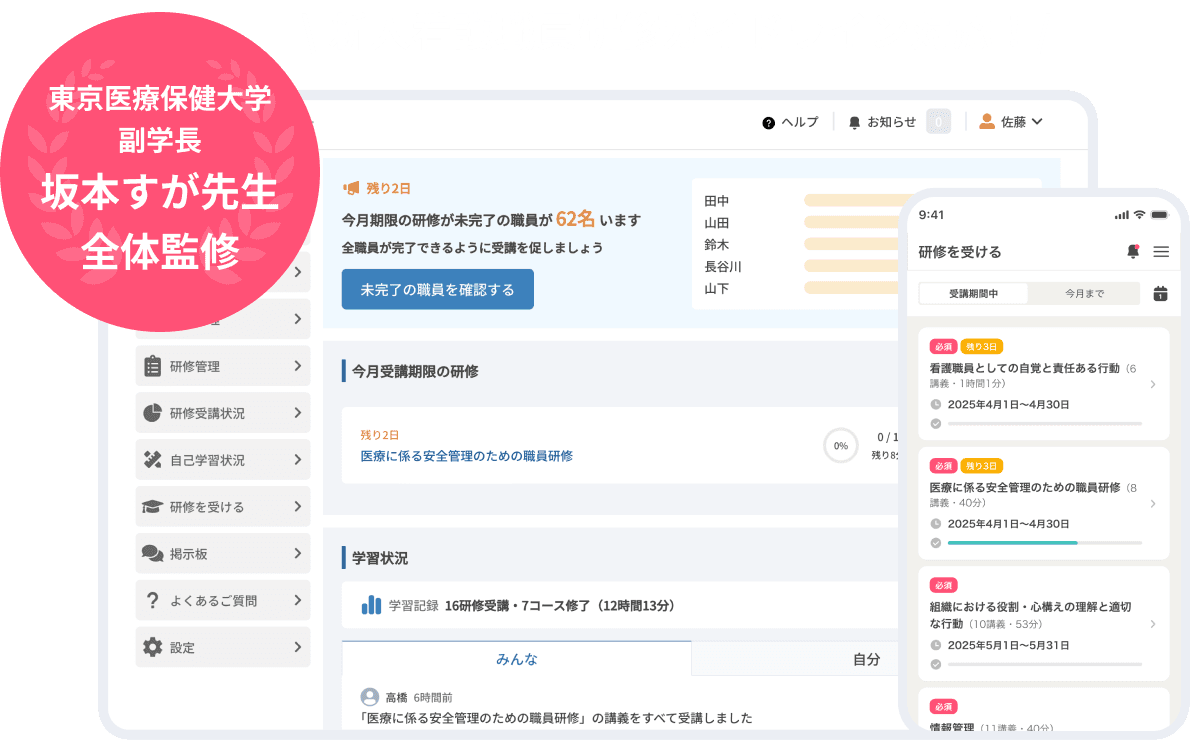Click the 研修受講状況 pie chart icon
Screen dimensions: 1191x740
(x=153, y=413)
